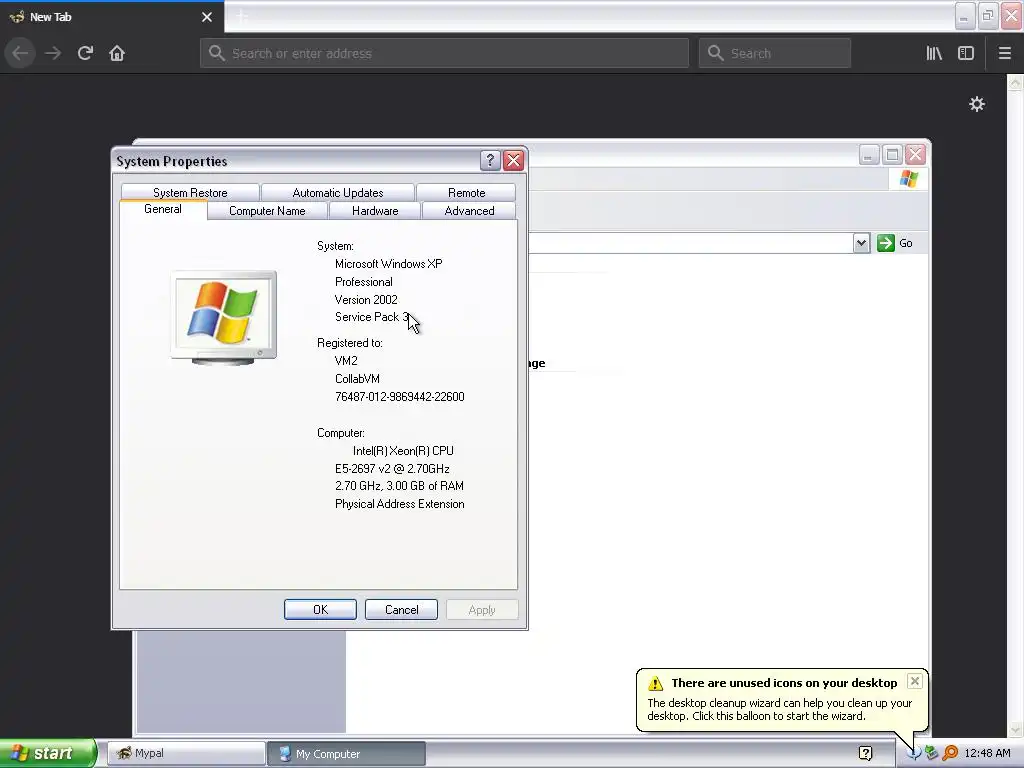Click the warning icon in balloon
The width and height of the screenshot is (1024, 768).
point(656,684)
